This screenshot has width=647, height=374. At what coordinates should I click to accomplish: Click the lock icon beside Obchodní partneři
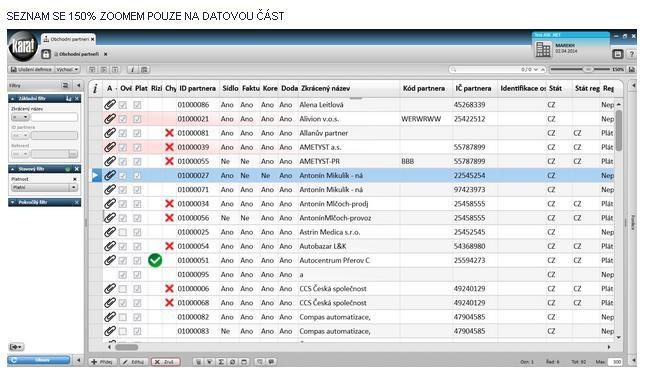[46, 54]
